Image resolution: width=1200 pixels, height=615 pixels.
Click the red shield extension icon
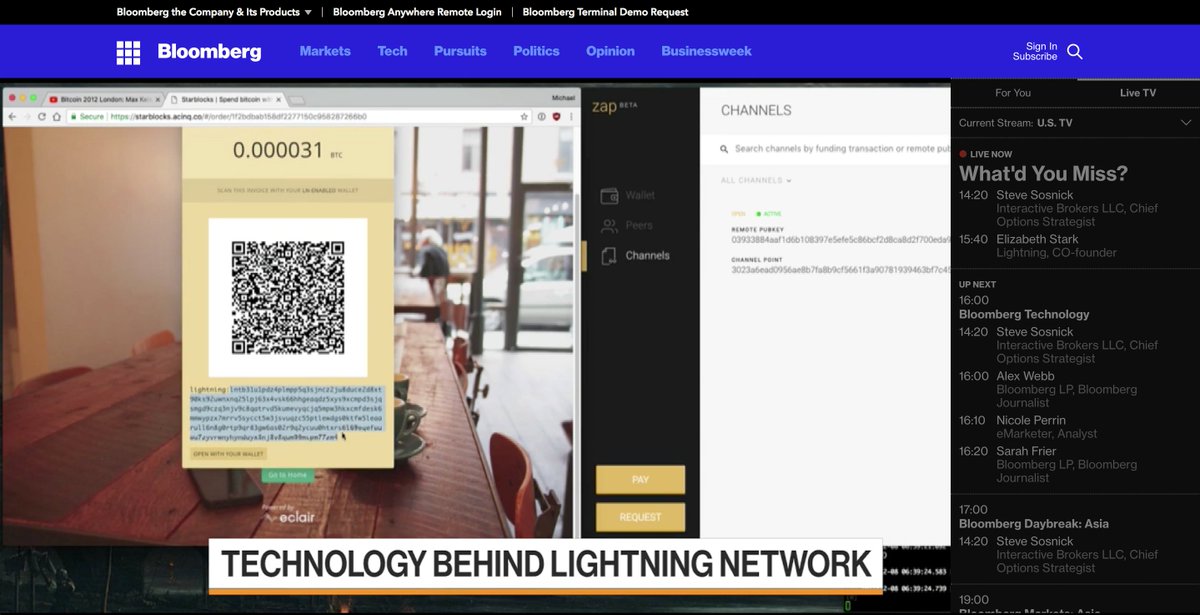coord(556,116)
